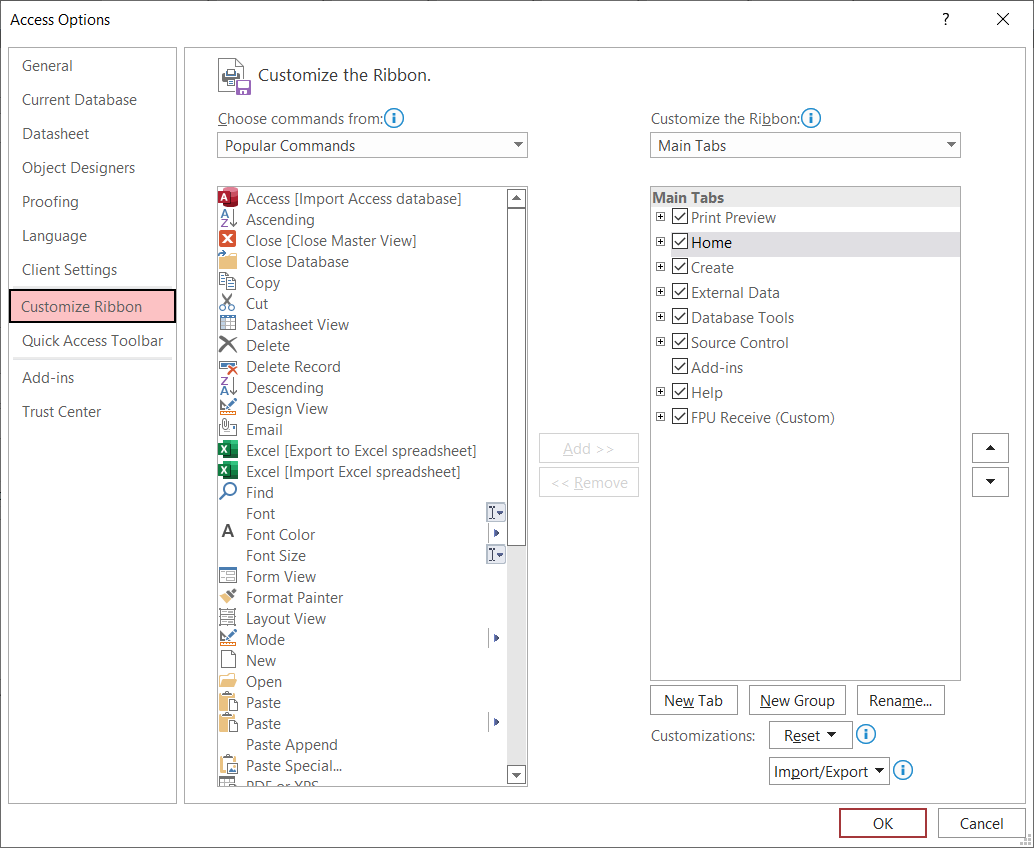Click the commands list vertical scrollbar track
Image resolution: width=1034 pixels, height=848 pixels.
[517, 650]
